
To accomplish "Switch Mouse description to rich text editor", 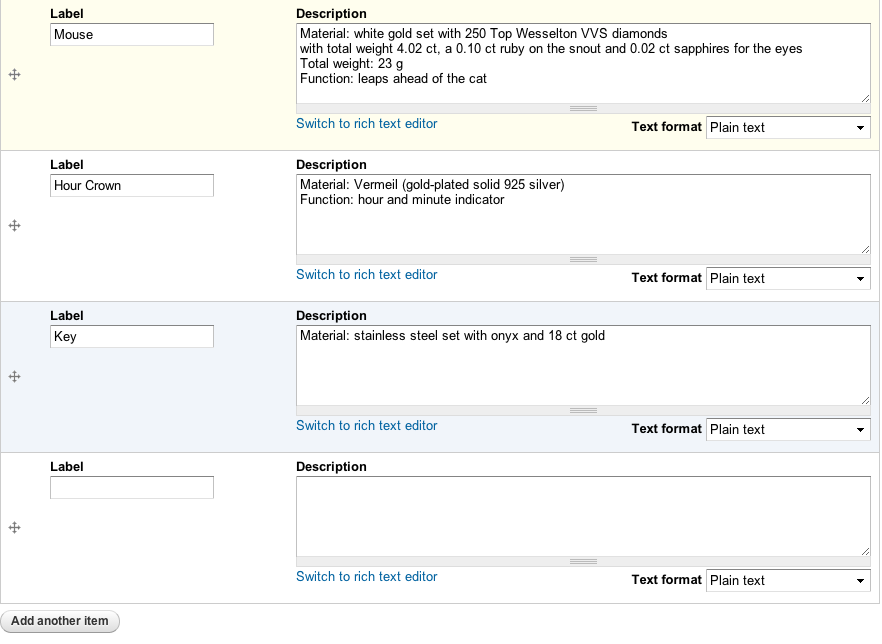I will 367,124.
